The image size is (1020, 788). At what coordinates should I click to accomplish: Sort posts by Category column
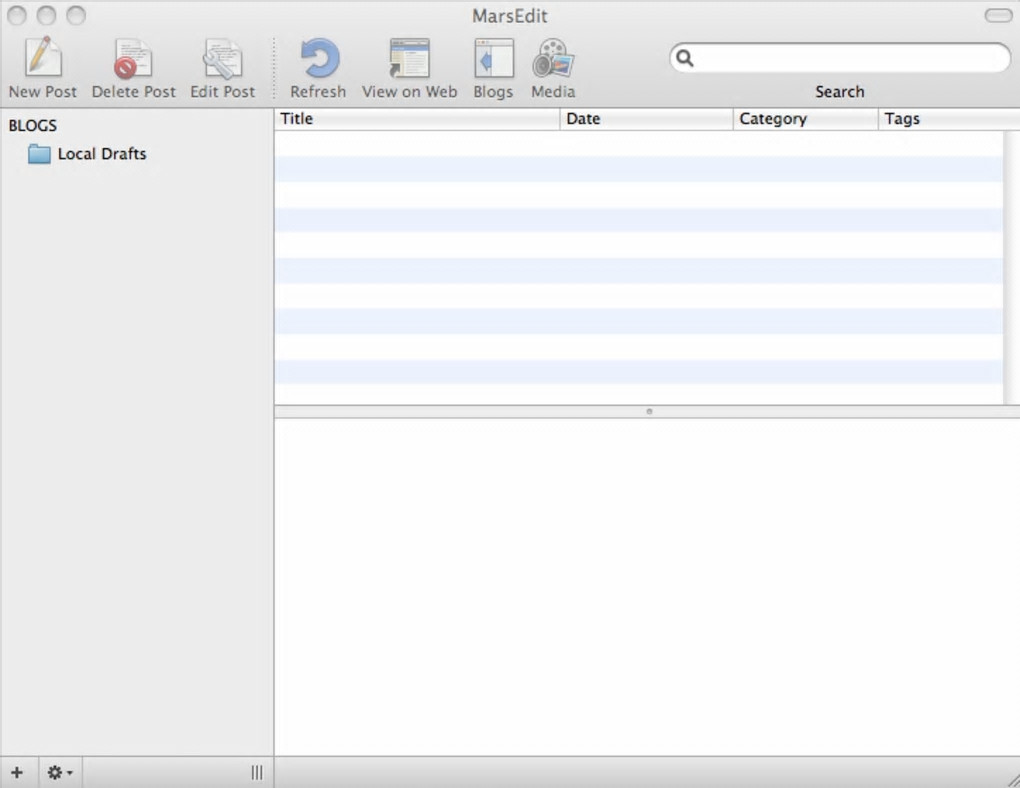805,119
